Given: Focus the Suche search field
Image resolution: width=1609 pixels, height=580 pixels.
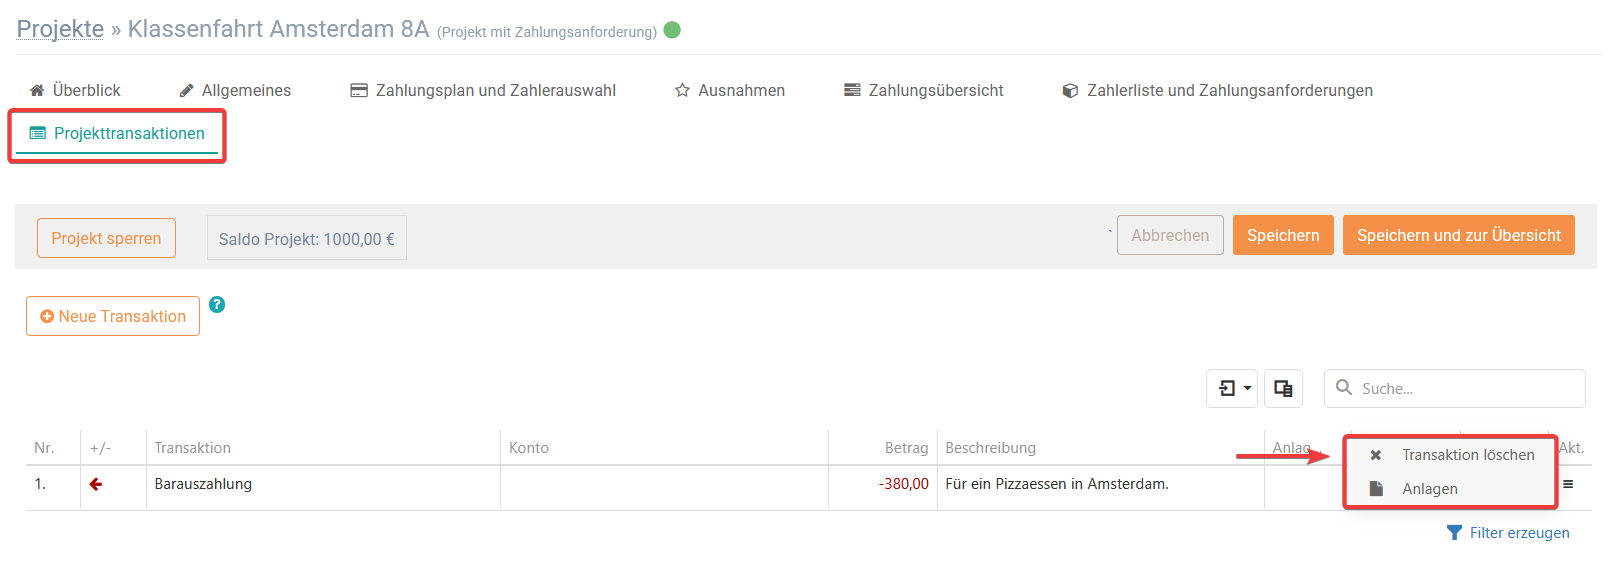Looking at the screenshot, I should (x=1455, y=388).
